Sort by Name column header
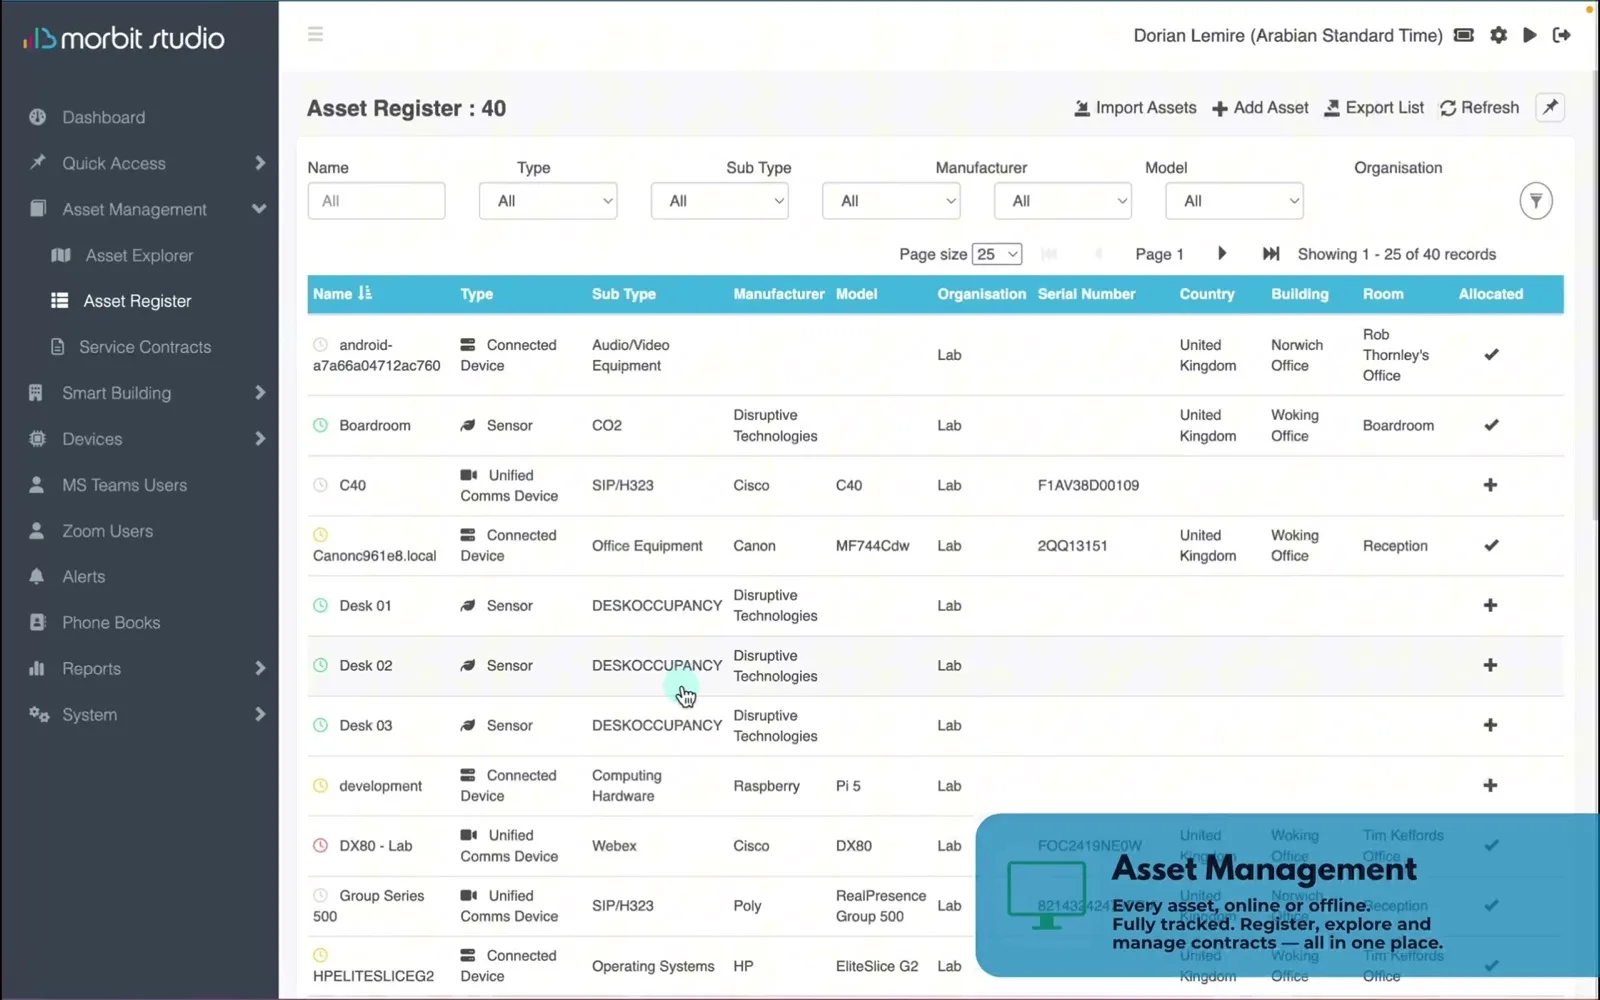 pos(342,294)
